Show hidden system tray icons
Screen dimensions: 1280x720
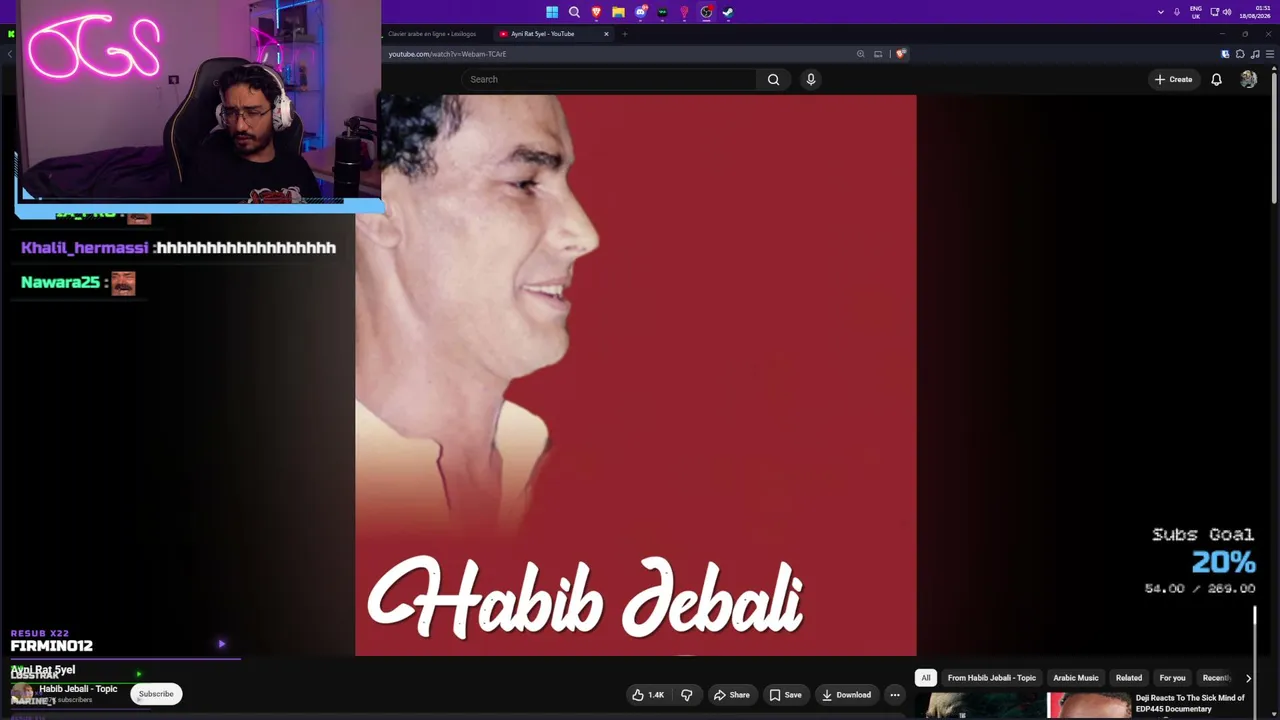click(1160, 12)
